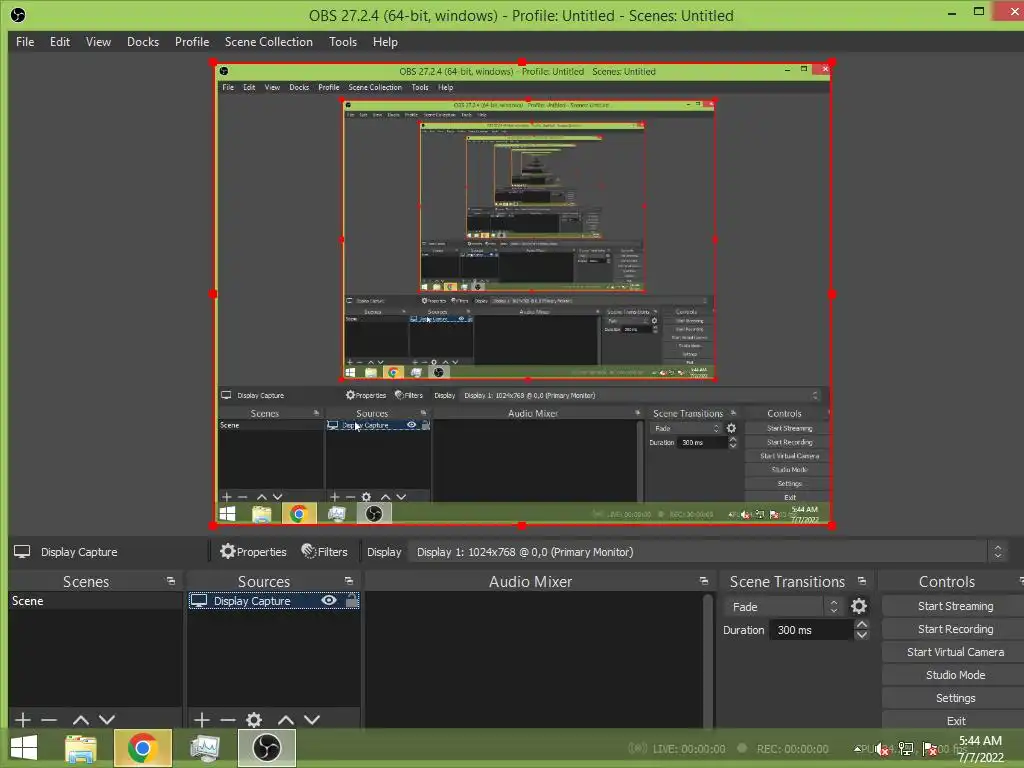Open the File menu

(x=25, y=42)
